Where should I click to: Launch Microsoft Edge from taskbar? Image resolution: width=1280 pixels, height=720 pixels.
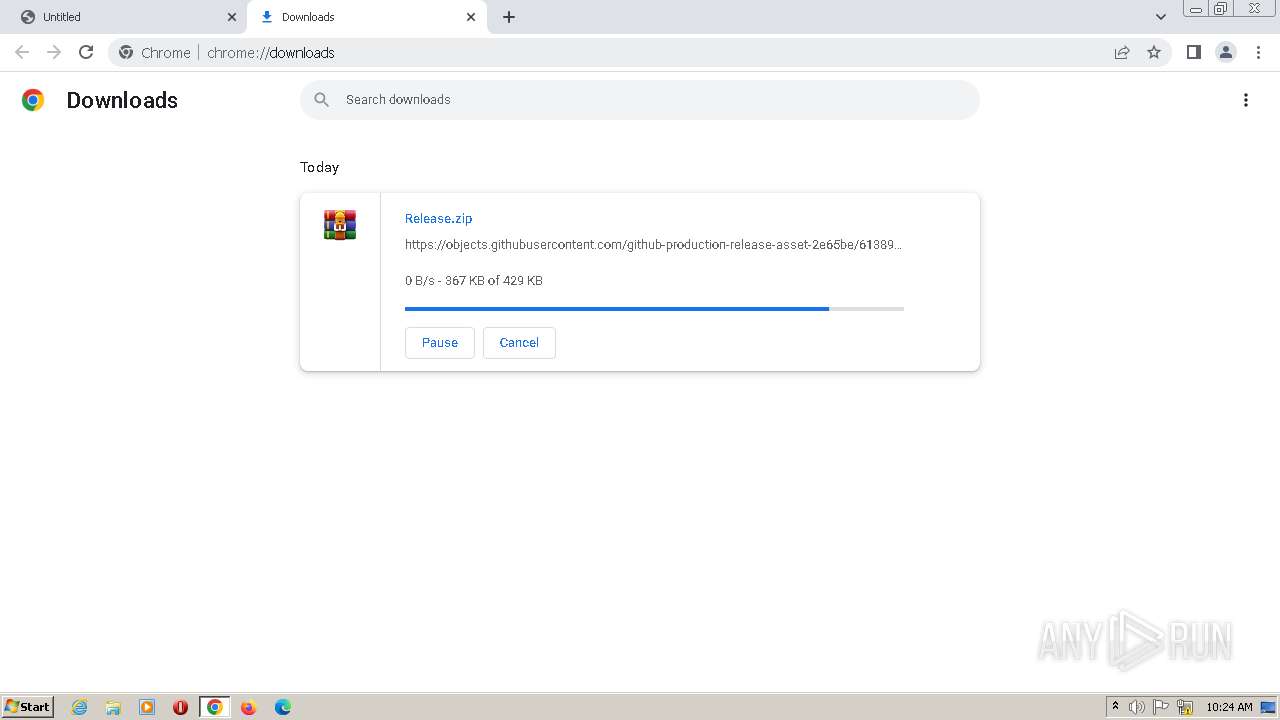tap(283, 707)
